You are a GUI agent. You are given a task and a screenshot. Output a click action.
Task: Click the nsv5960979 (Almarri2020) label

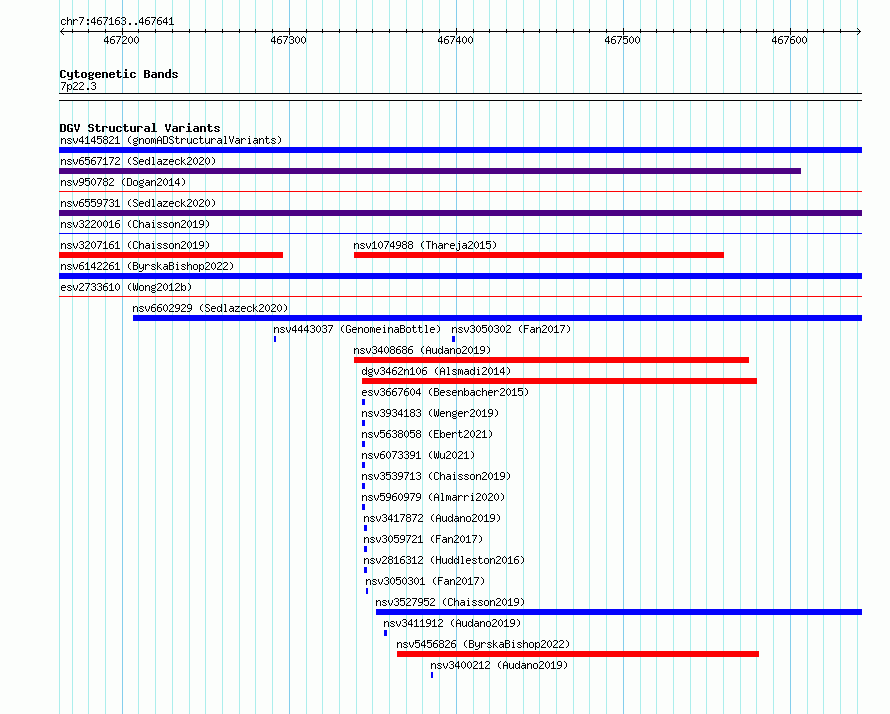click(x=433, y=497)
